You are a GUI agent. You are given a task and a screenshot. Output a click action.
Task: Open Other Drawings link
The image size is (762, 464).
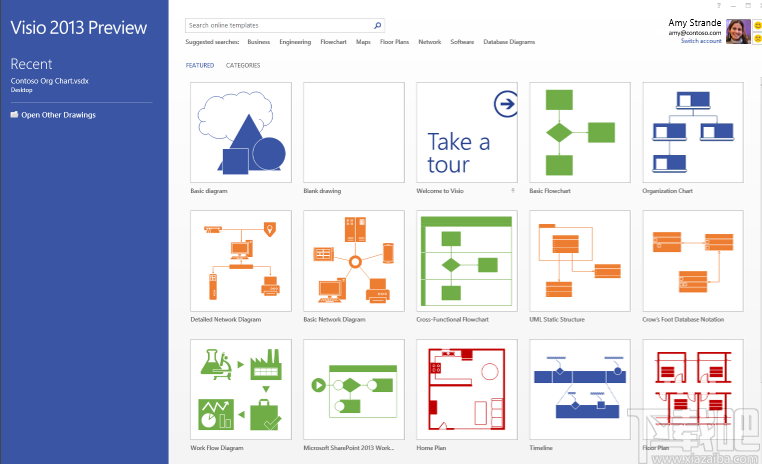click(58, 115)
